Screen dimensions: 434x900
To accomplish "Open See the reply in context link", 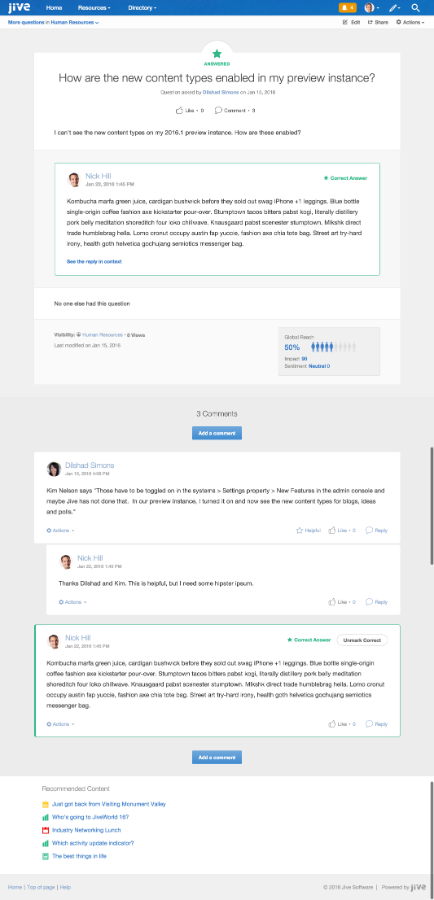I will [x=94, y=261].
